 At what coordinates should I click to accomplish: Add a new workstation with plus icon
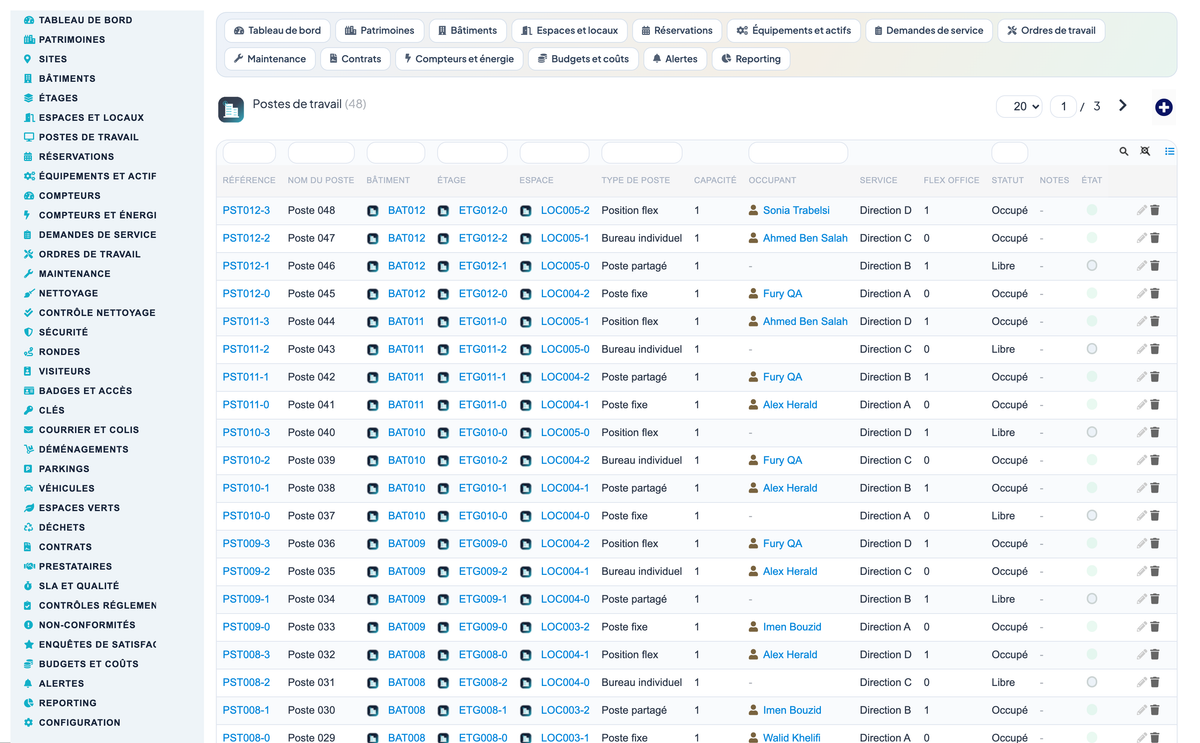[x=1163, y=107]
